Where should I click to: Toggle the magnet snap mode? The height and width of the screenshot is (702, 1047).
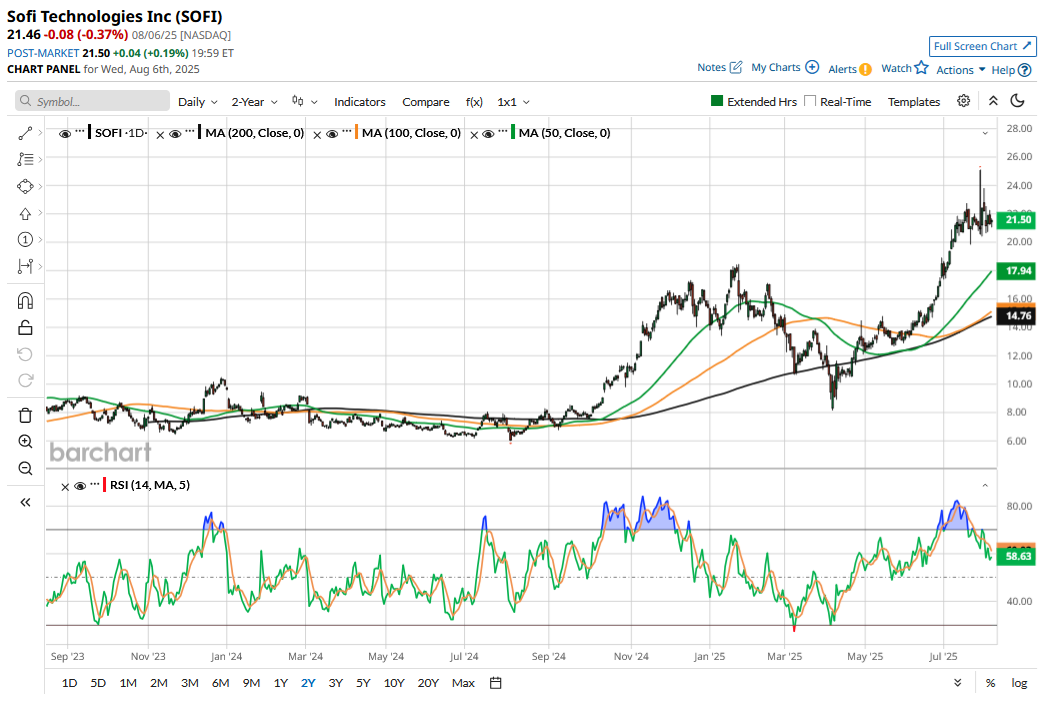click(25, 301)
